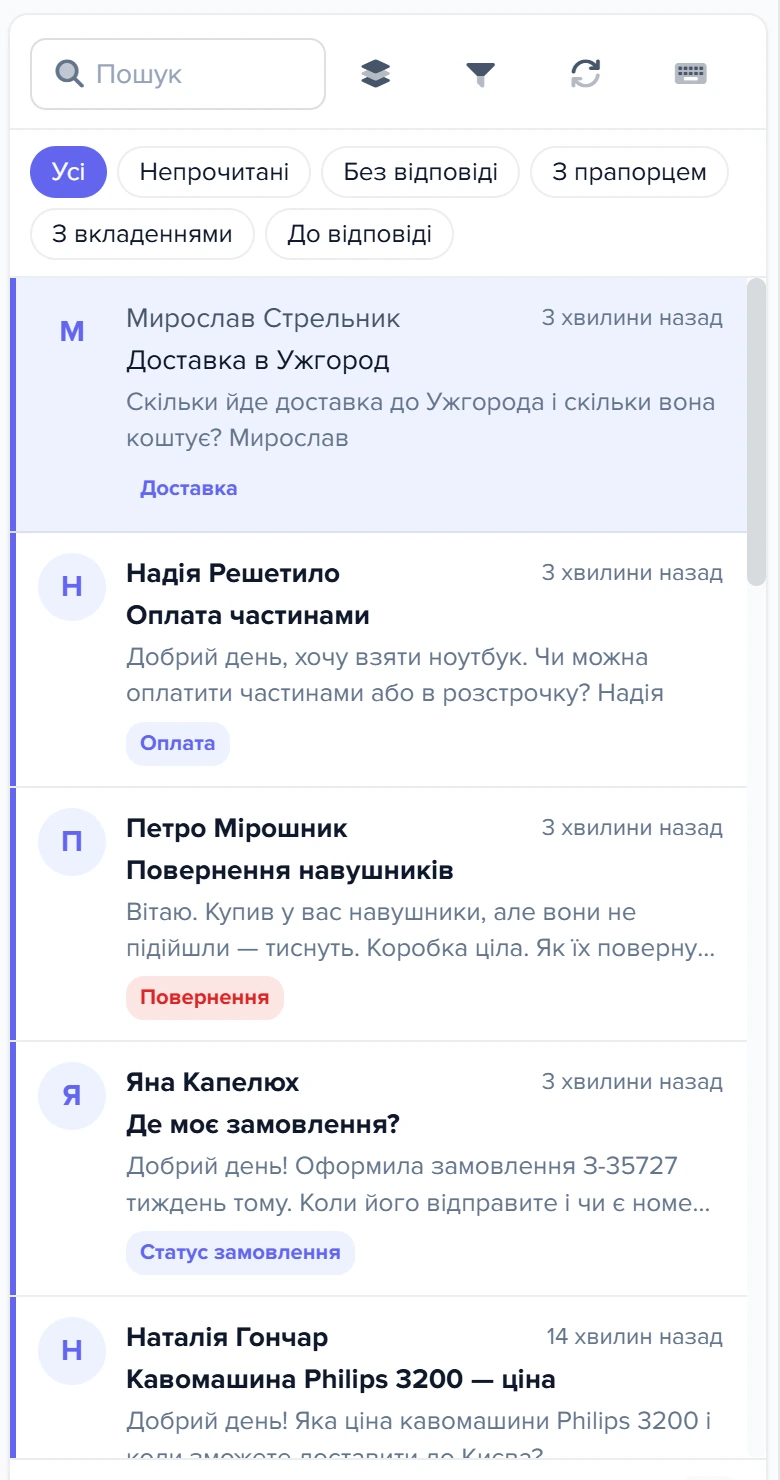Click the М avatar for Мирослав Стрельник
The width and height of the screenshot is (780, 1480).
coord(72,332)
